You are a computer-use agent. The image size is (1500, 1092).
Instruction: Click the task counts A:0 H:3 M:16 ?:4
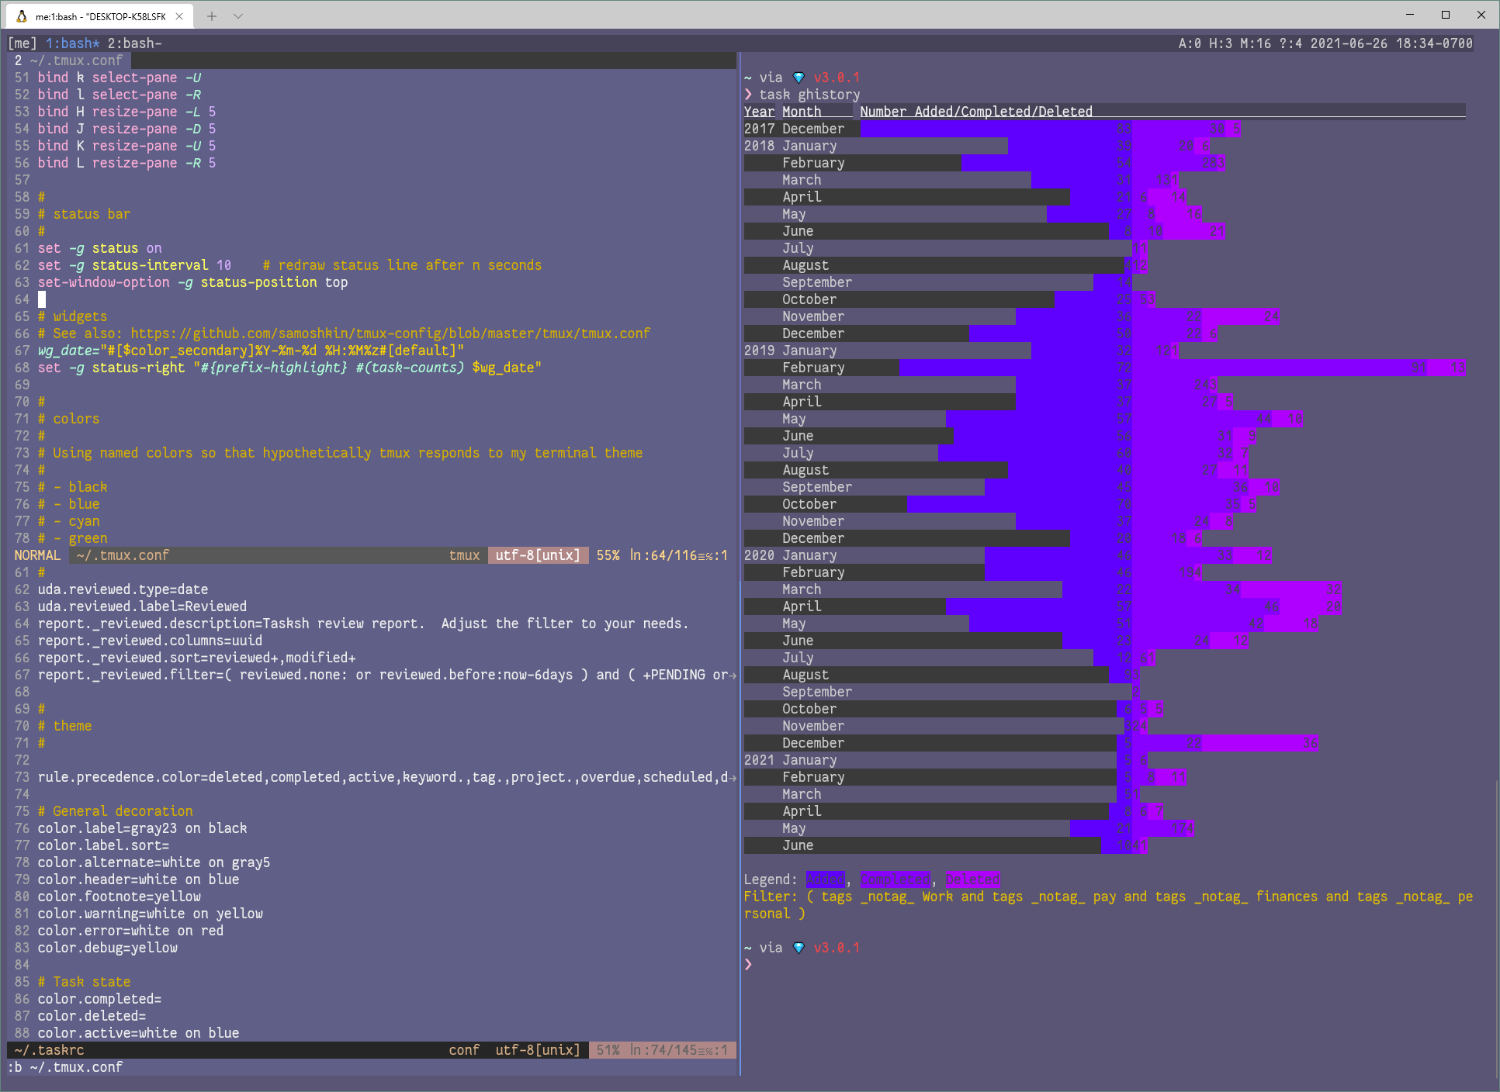[x=1241, y=43]
